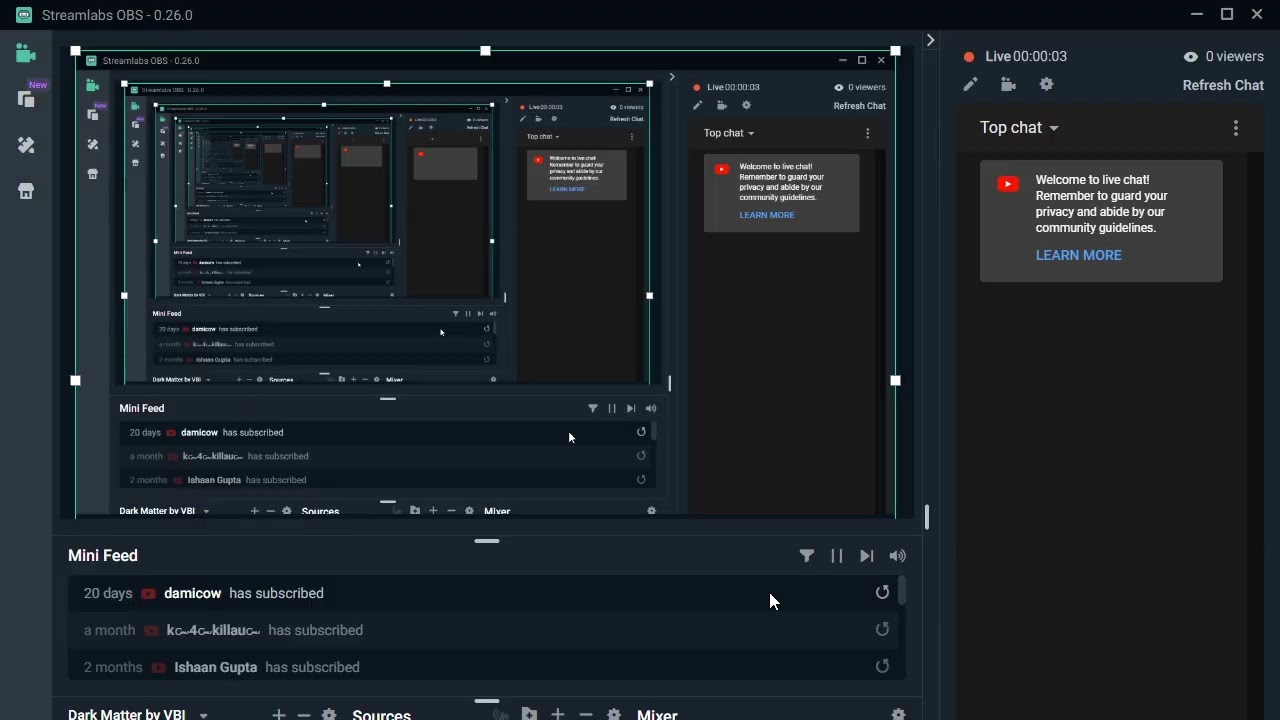Click the Mini Feed heading

pyautogui.click(x=103, y=555)
